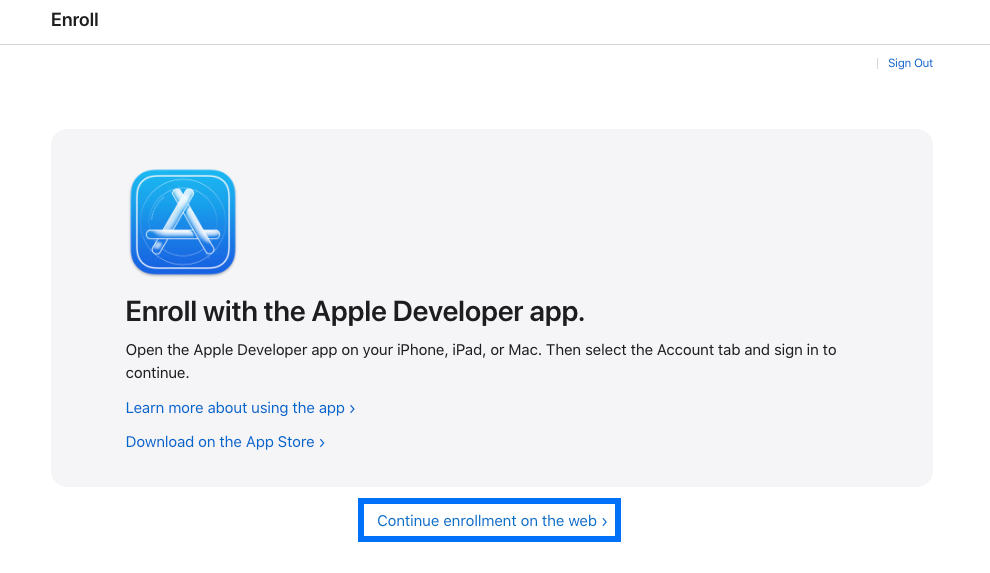Sign out of the account
Image resolution: width=990 pixels, height=573 pixels.
pos(910,63)
